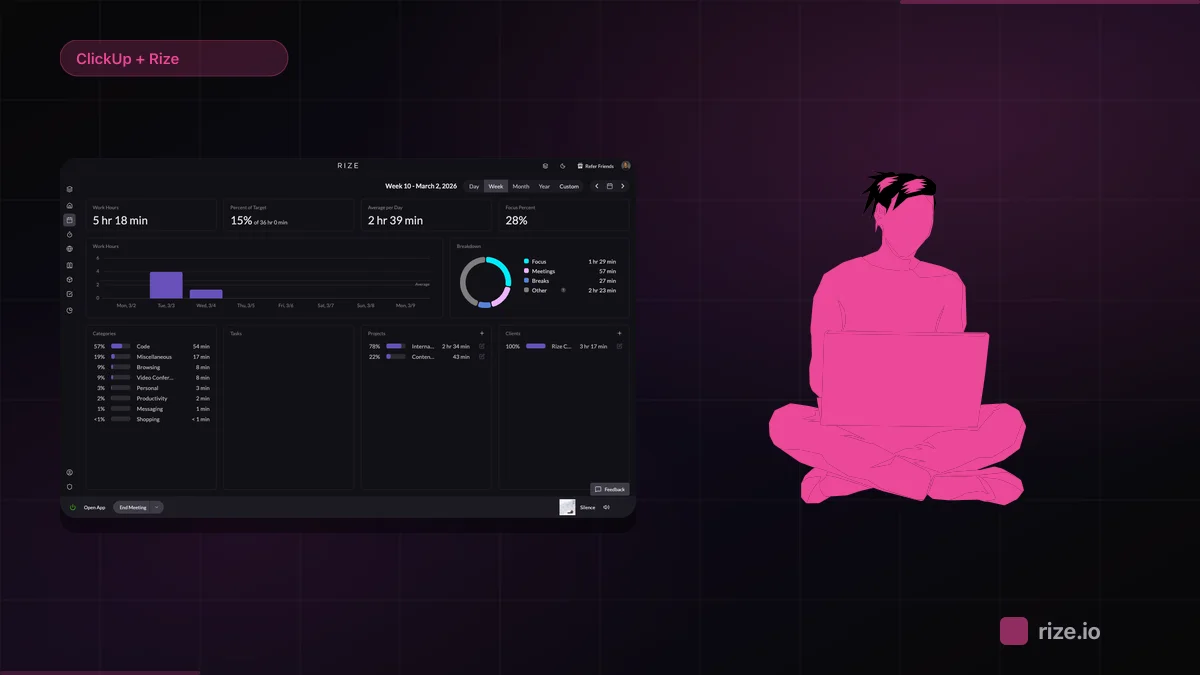Click the pie chart icon in the sidebar

70,310
